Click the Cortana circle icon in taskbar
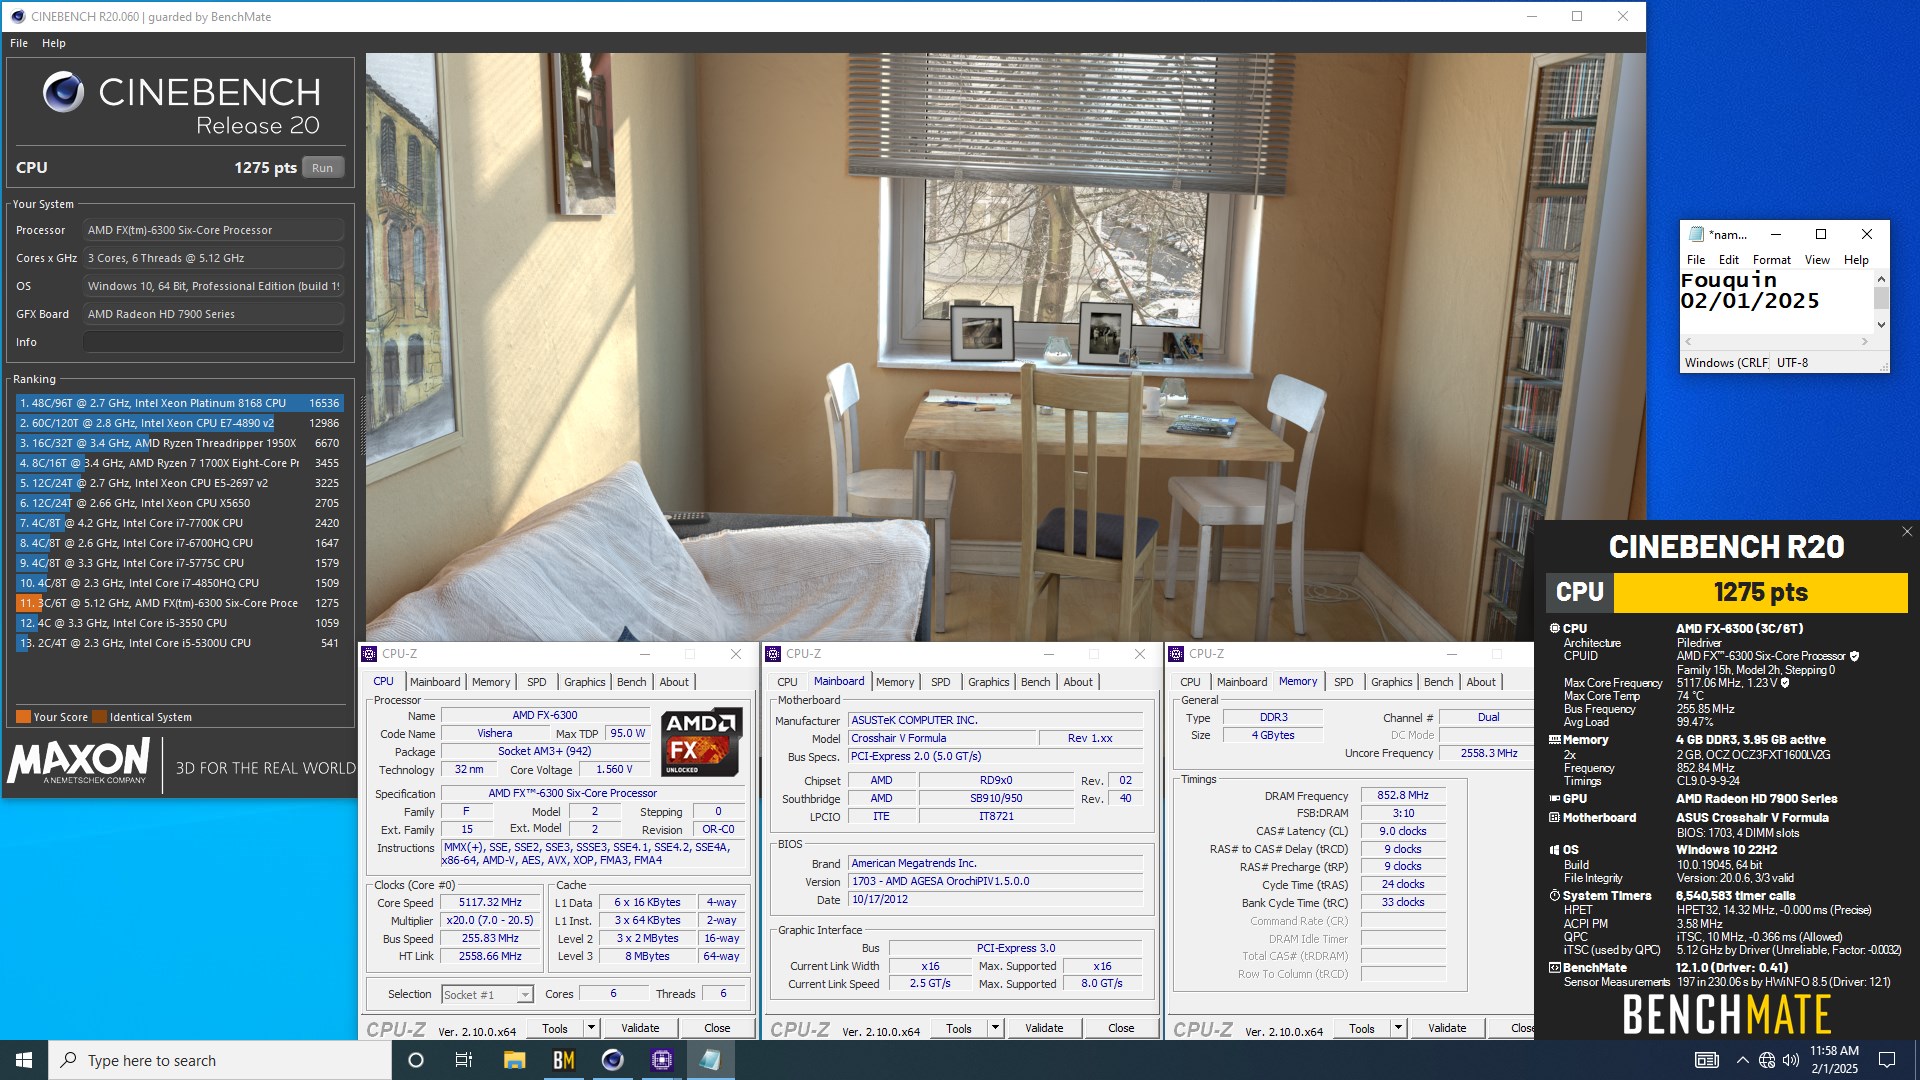Image resolution: width=1920 pixels, height=1080 pixels. (416, 1060)
